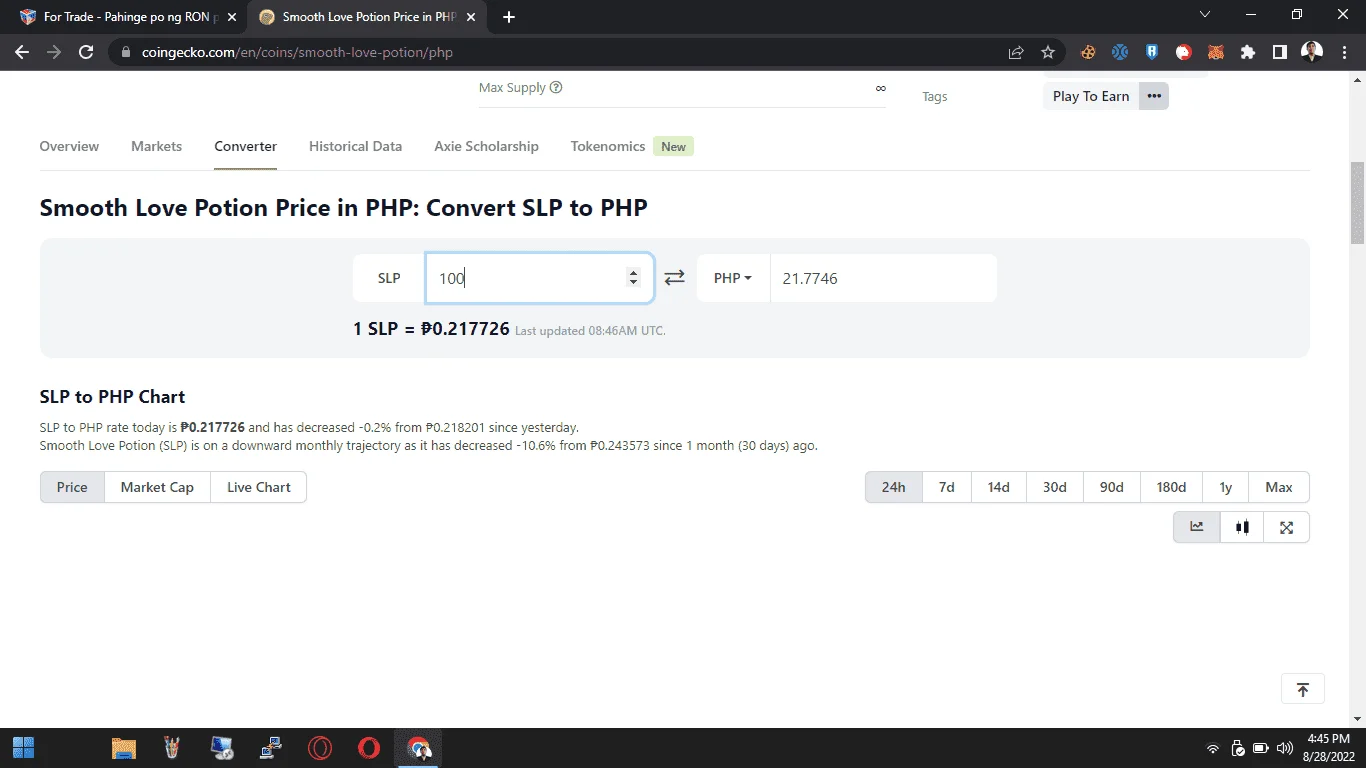Click the Safely Remove Hardware USB tray icon
Viewport: 1366px width, 768px height.
[1238, 748]
